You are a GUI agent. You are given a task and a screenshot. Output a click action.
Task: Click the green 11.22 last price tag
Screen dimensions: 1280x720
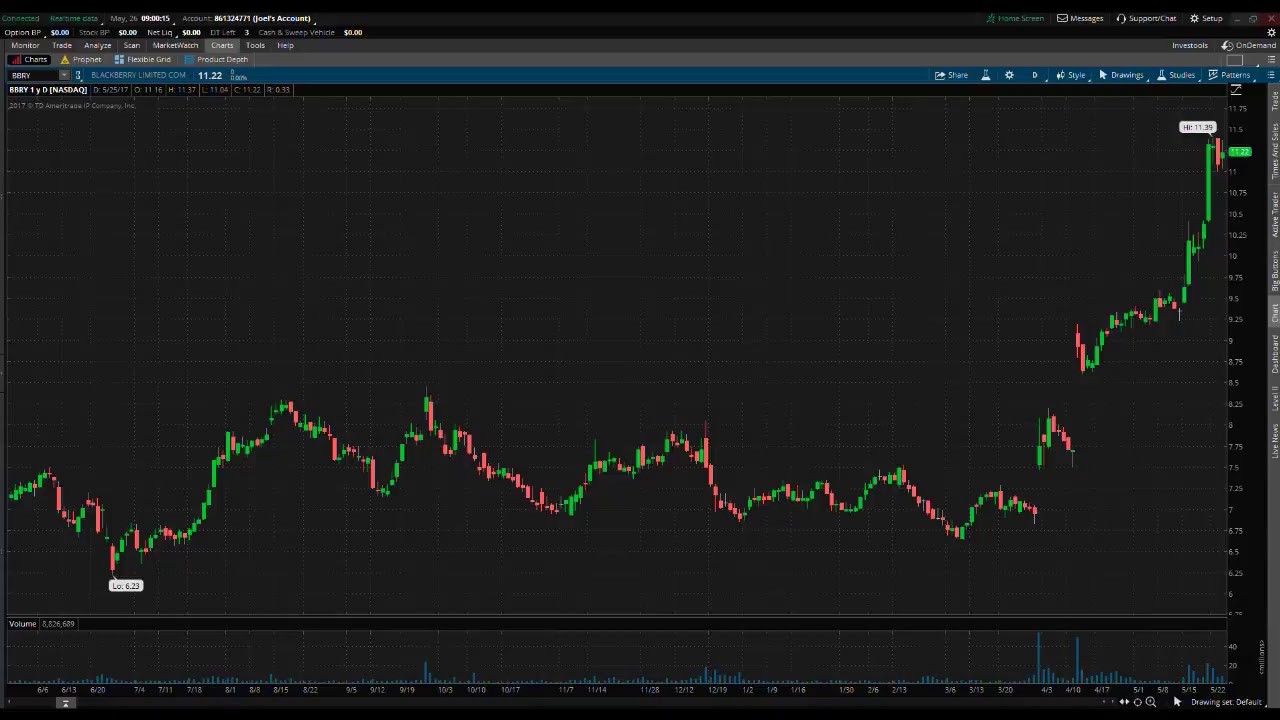click(x=1240, y=152)
